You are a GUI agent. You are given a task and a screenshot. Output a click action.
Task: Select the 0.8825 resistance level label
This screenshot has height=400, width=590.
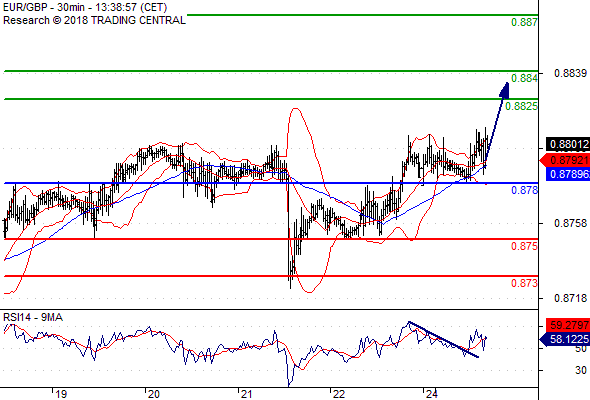(521, 106)
